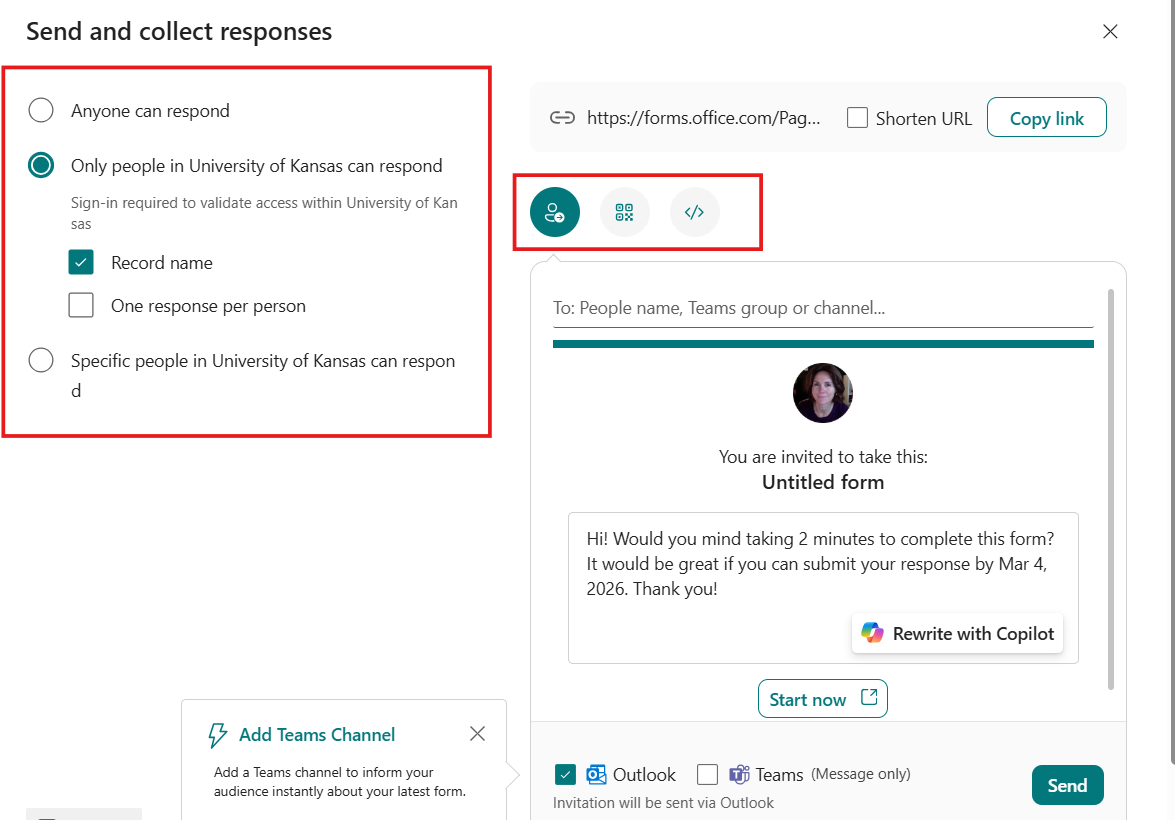Screen dimensions: 1175x820
Task: Open the QR code sharing option
Action: pyautogui.click(x=624, y=212)
